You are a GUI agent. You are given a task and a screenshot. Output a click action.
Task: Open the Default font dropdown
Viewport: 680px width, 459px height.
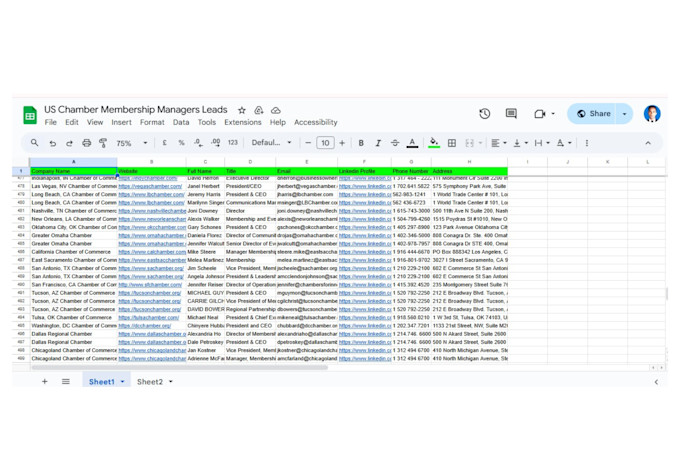pyautogui.click(x=271, y=142)
